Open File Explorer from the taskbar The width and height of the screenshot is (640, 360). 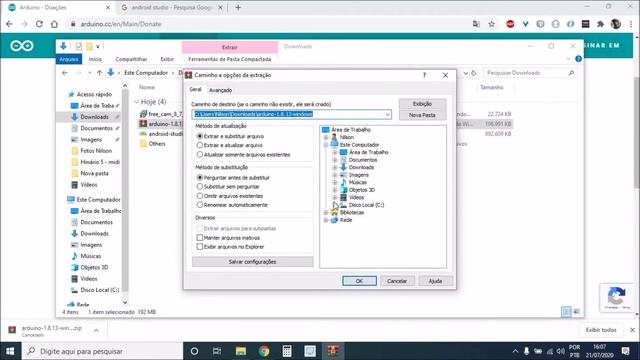pos(241,351)
